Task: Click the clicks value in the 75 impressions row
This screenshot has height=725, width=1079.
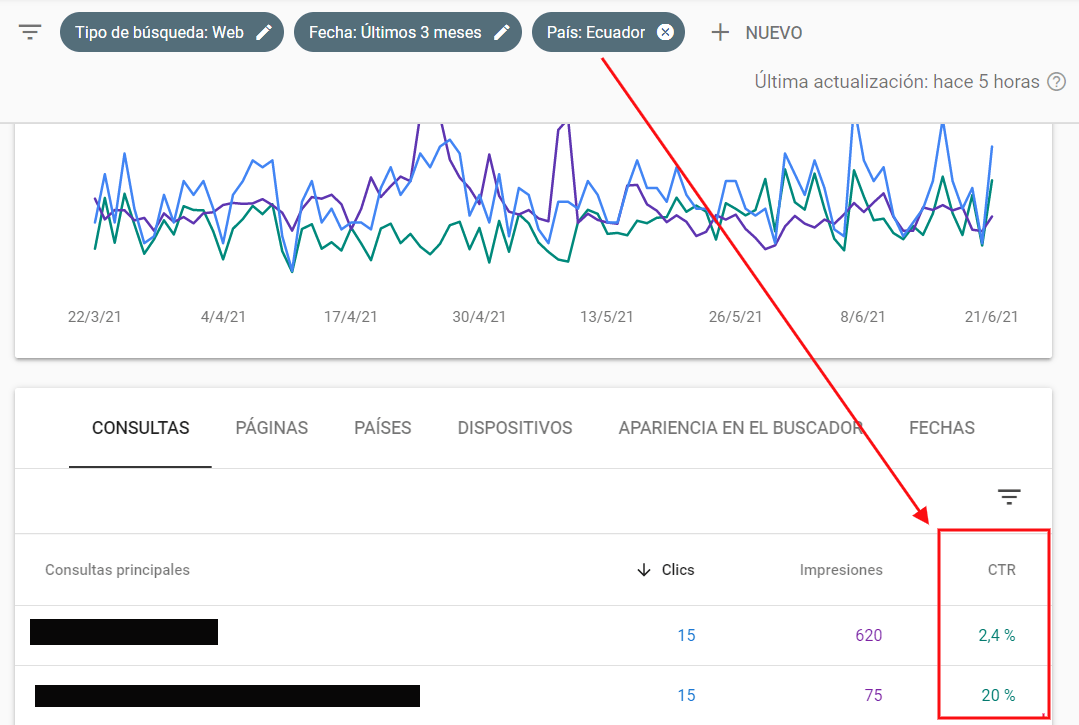Action: (x=686, y=695)
